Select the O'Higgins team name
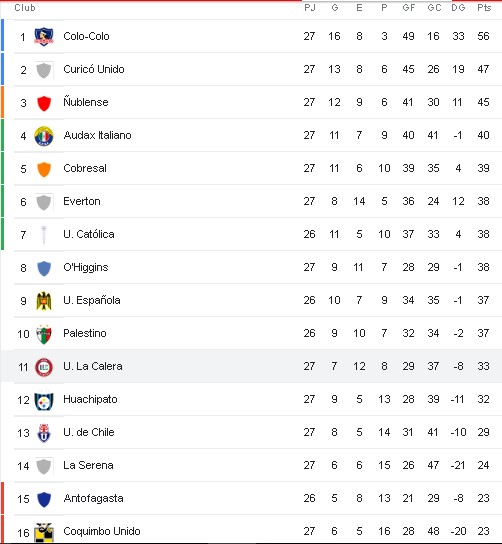Screen dimensions: 502x544 [86, 267]
